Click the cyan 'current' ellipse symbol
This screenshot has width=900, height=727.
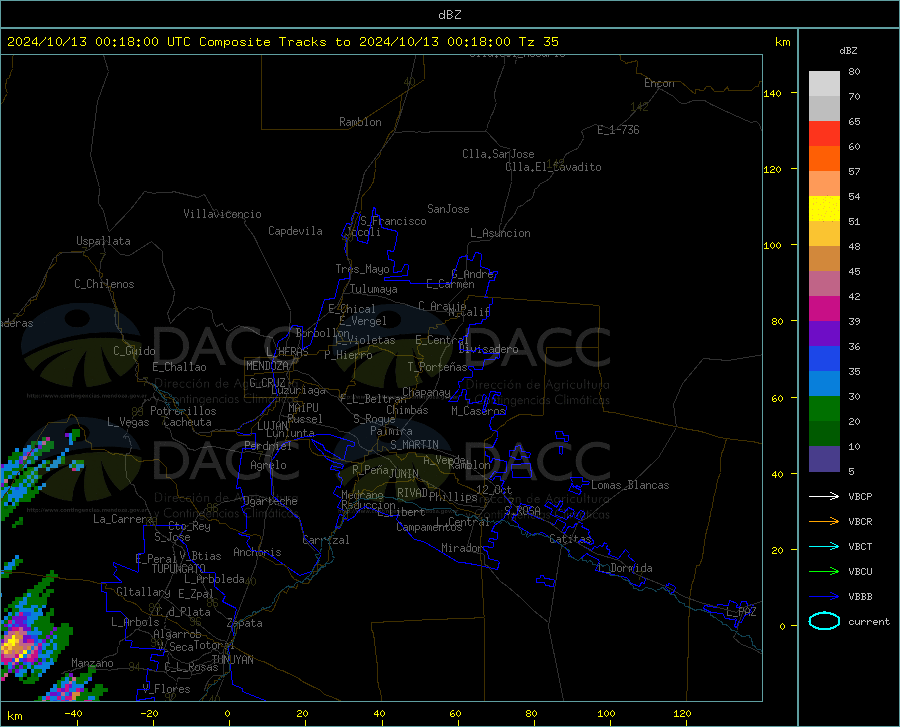(x=824, y=621)
